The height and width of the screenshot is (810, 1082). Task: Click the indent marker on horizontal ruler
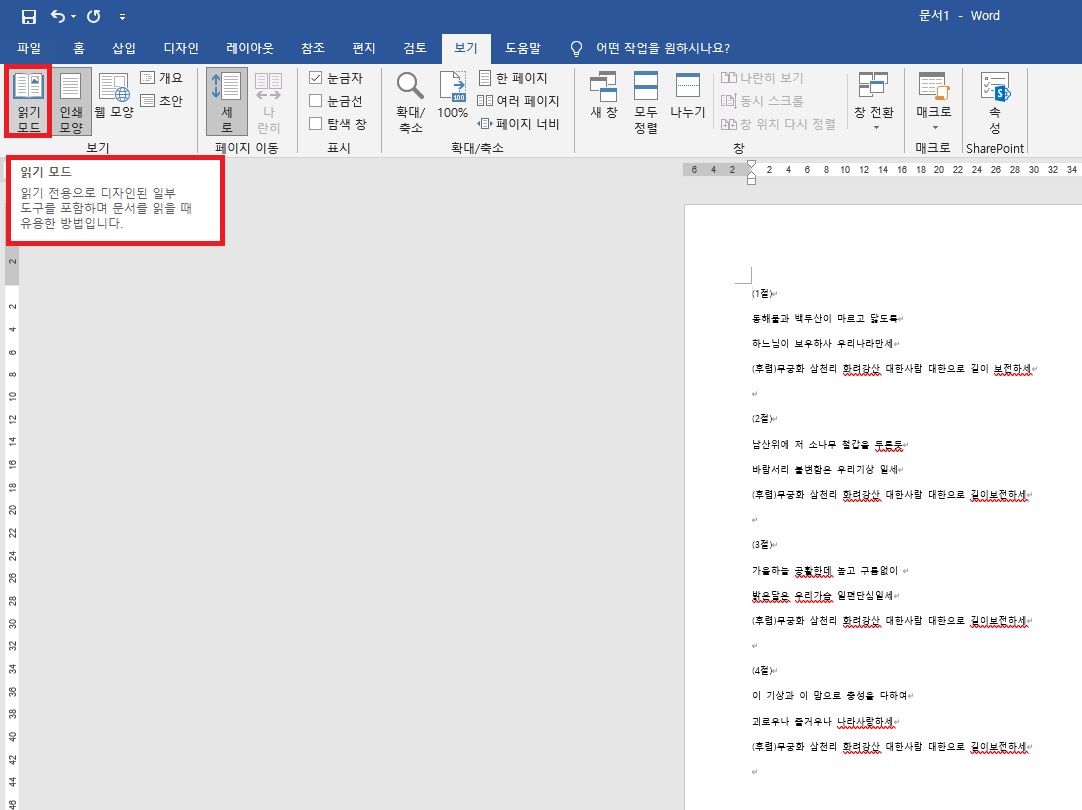(751, 172)
